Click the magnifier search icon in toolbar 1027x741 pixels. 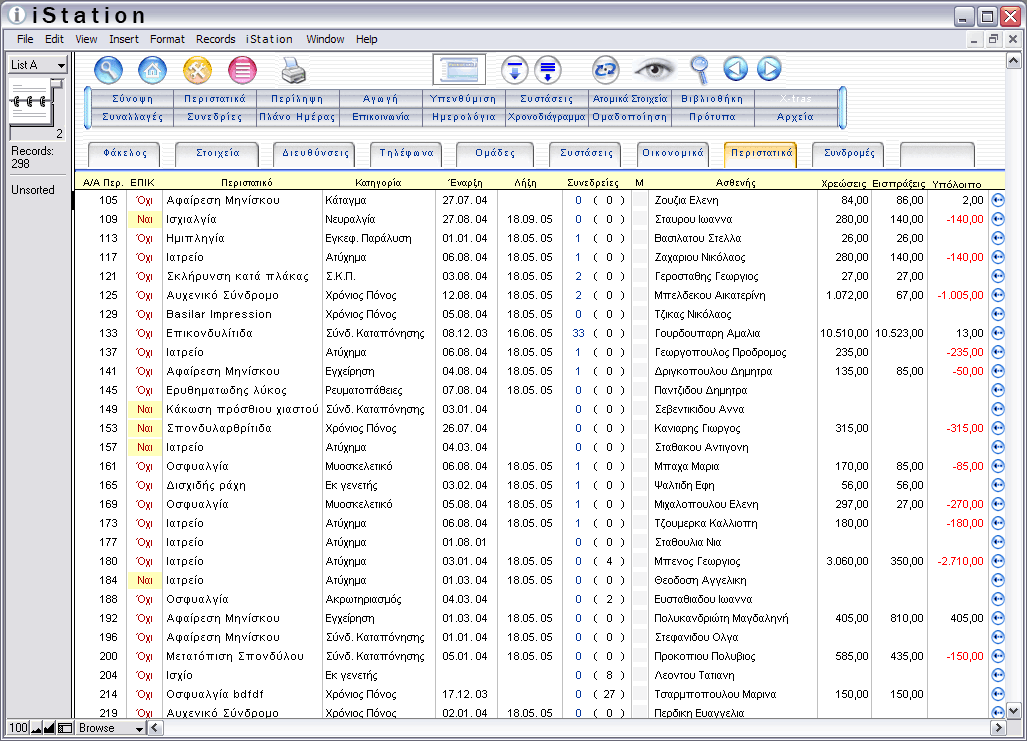tap(109, 69)
